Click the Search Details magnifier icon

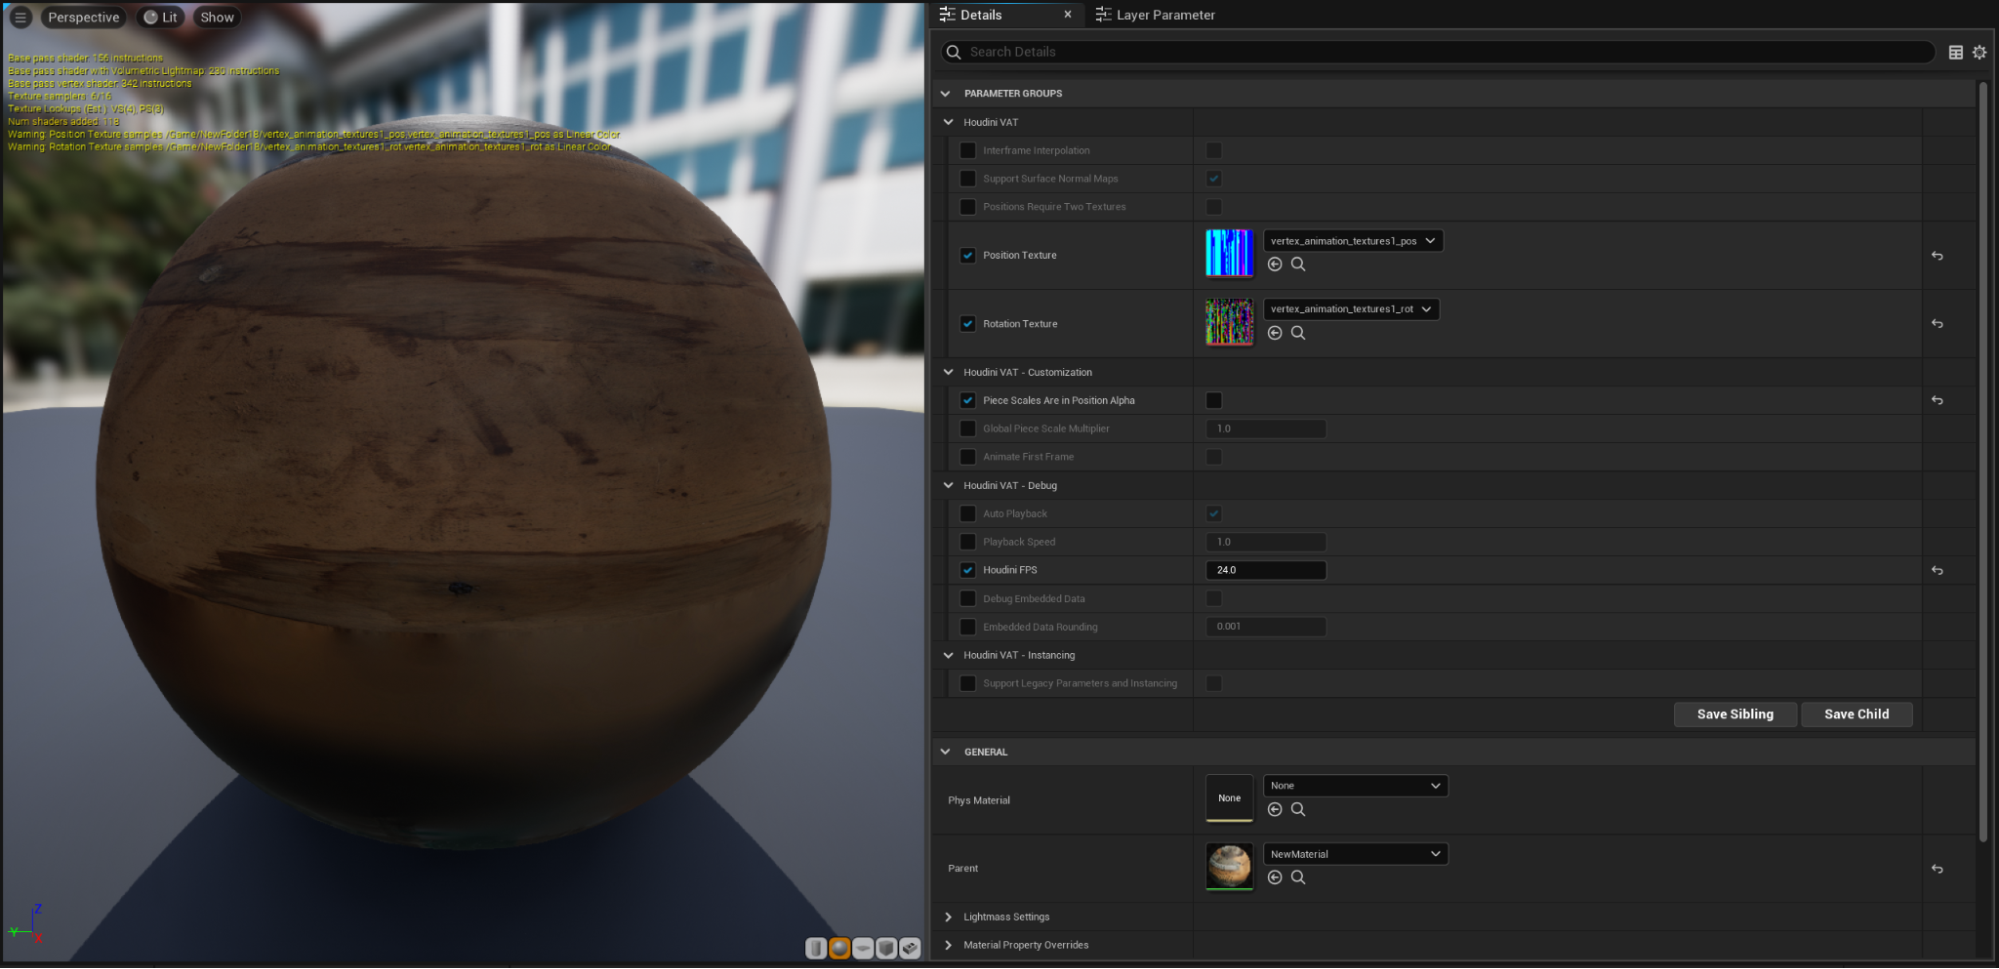point(954,52)
